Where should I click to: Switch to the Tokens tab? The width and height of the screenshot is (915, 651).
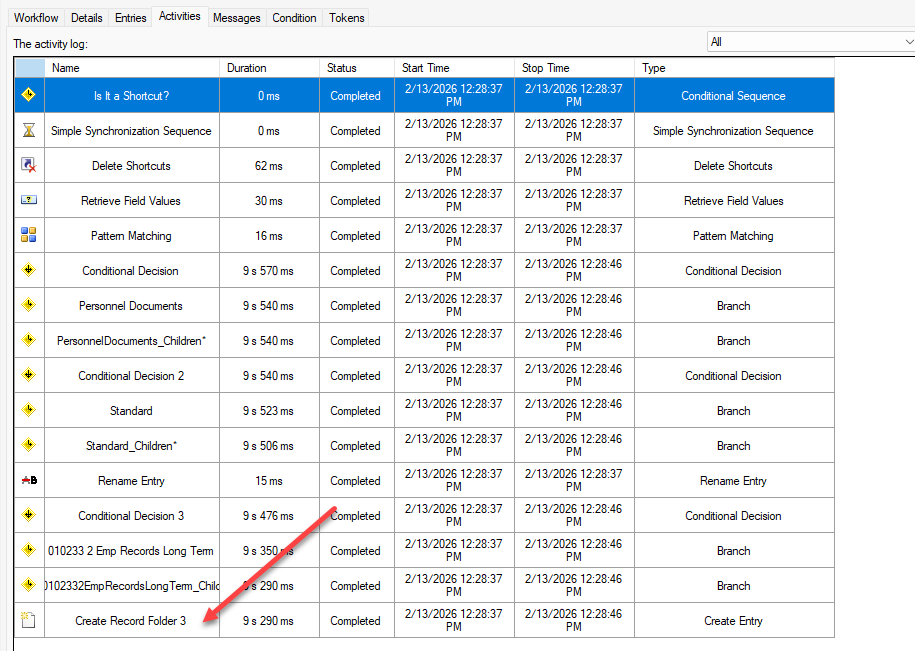(x=347, y=18)
